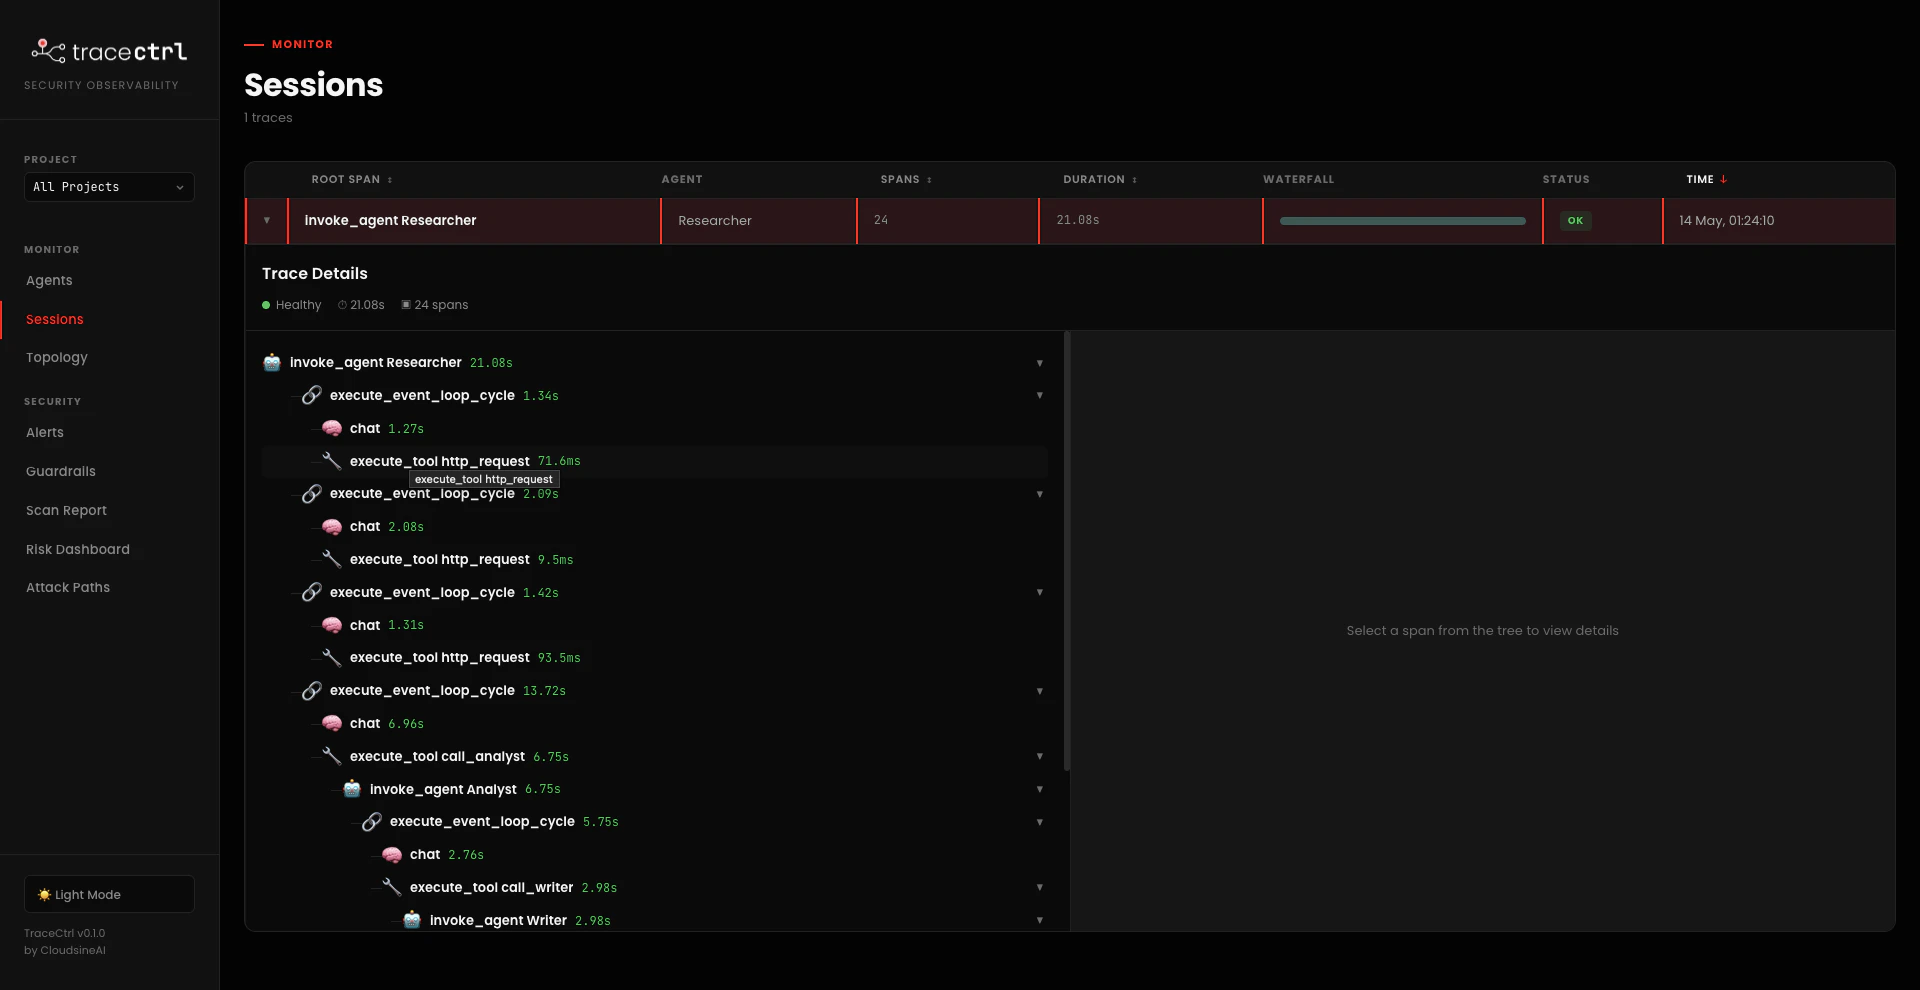Collapse the 1.34s execute_event_loop_cycle node
The height and width of the screenshot is (990, 1920).
click(x=1040, y=395)
